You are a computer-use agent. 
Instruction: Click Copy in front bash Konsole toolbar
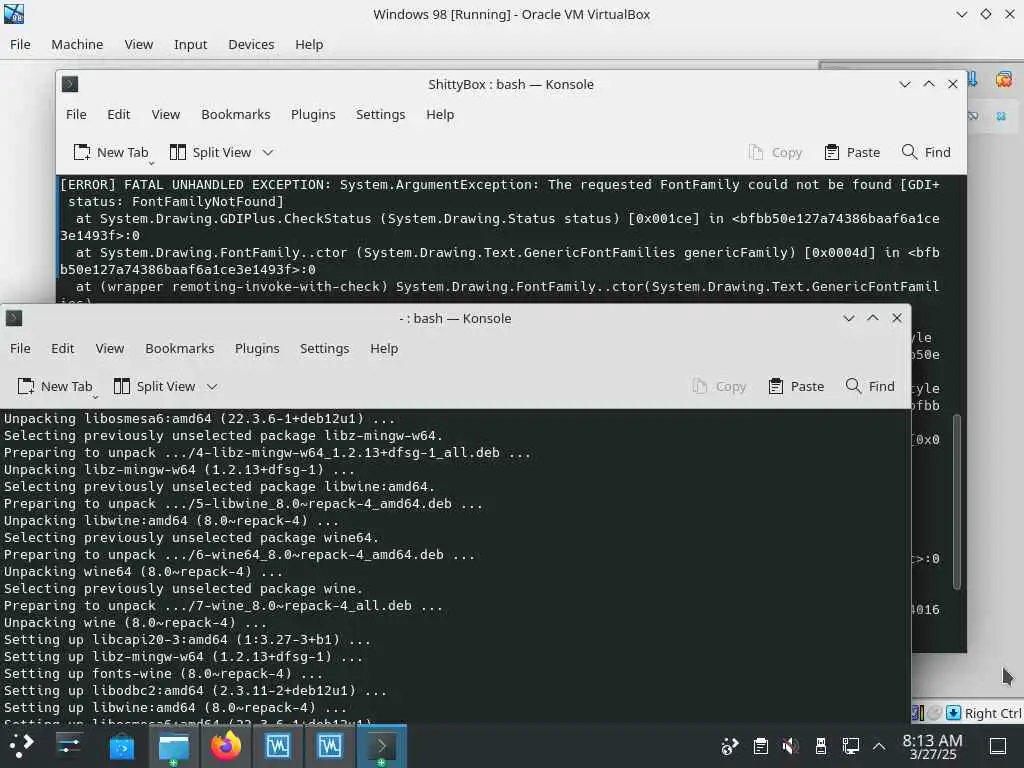[719, 386]
